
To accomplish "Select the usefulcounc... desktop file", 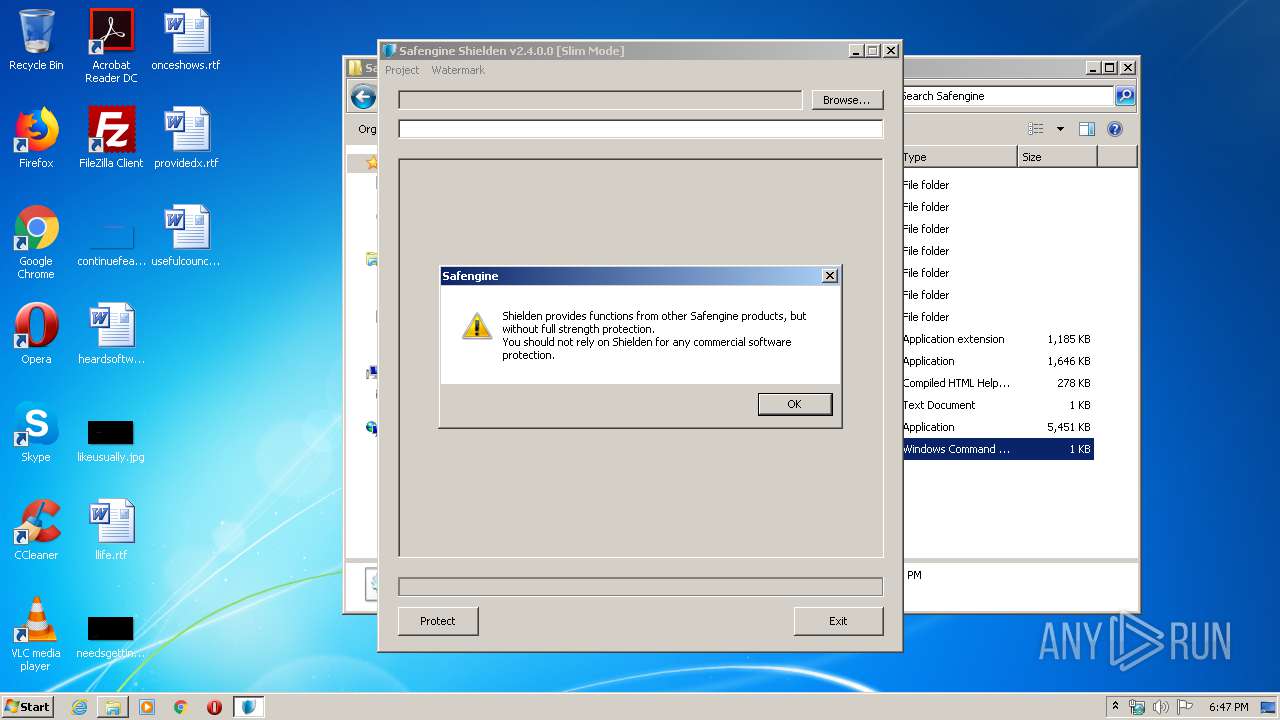I will point(186,236).
